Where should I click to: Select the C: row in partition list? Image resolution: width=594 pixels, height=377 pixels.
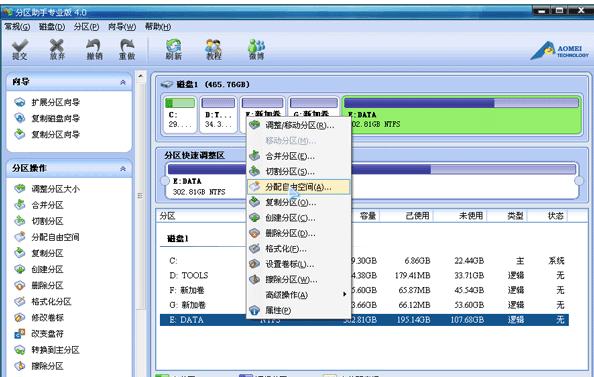364,261
